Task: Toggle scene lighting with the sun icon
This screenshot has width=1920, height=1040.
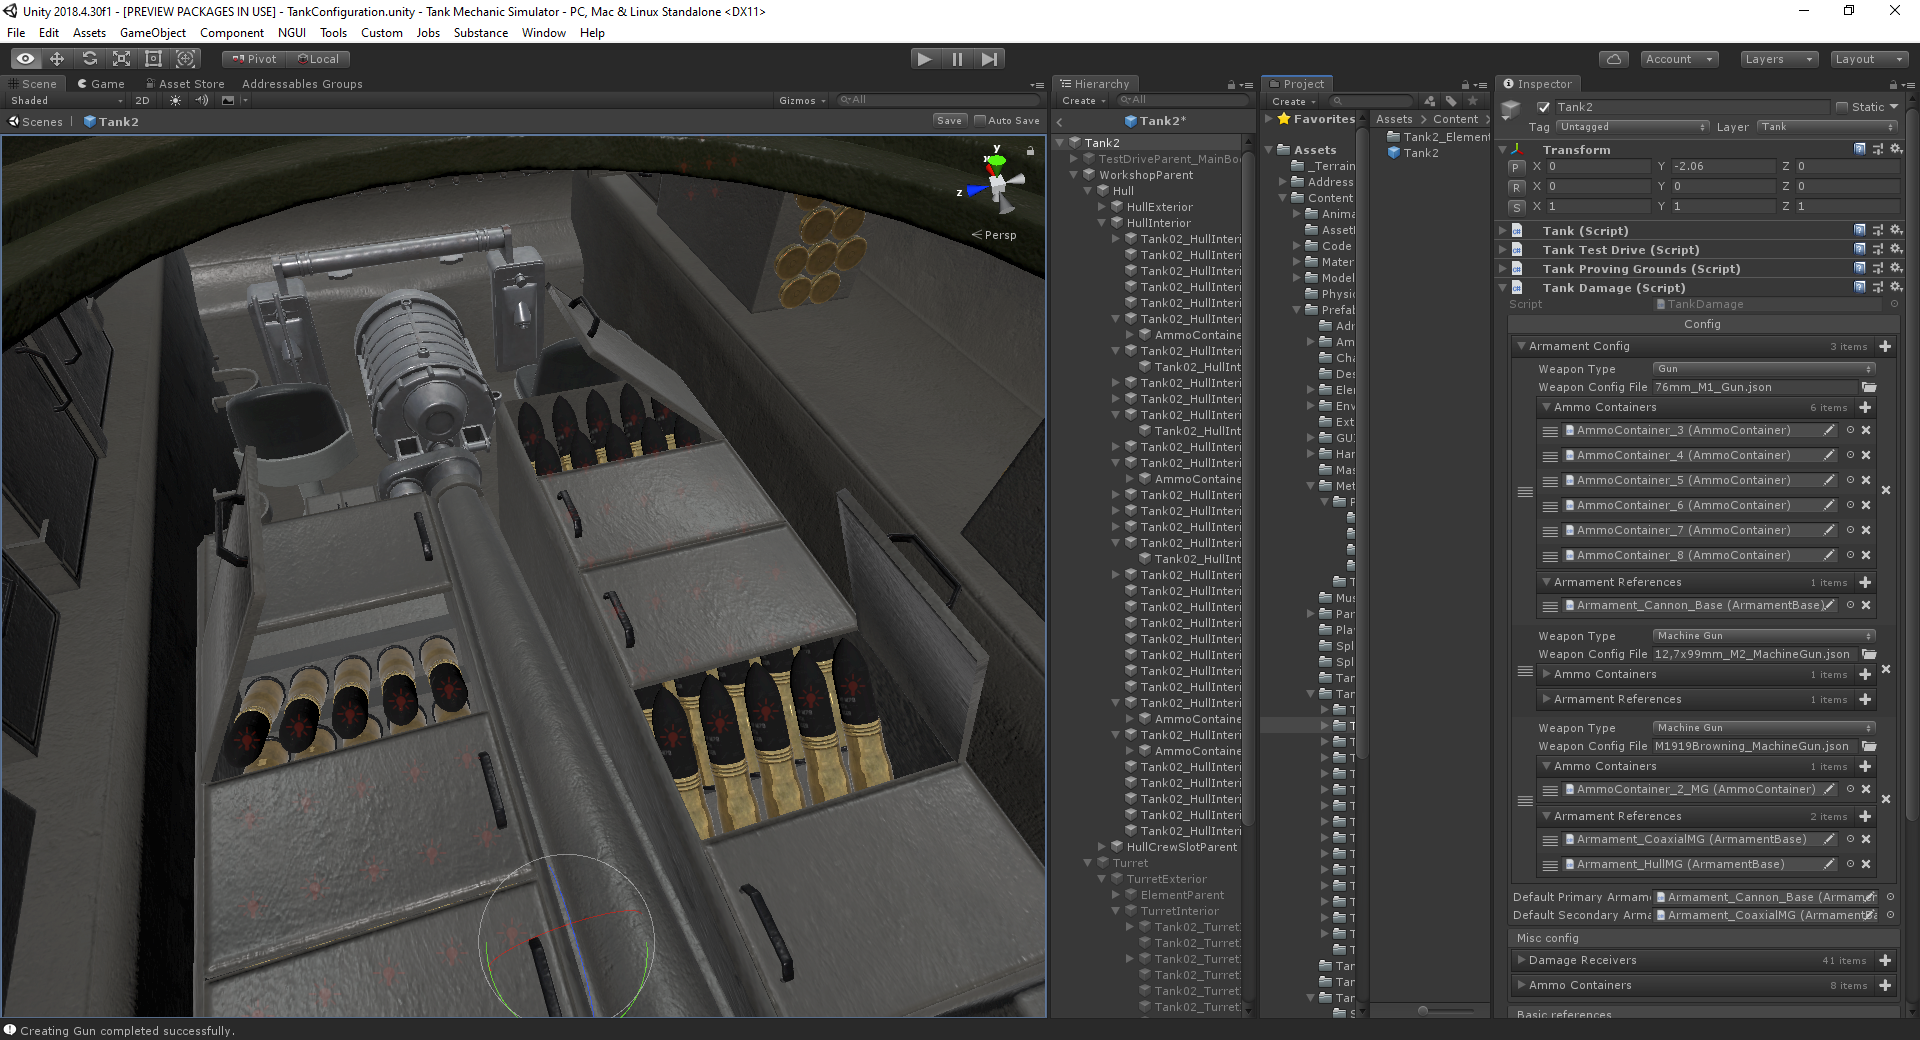Action: (x=175, y=101)
